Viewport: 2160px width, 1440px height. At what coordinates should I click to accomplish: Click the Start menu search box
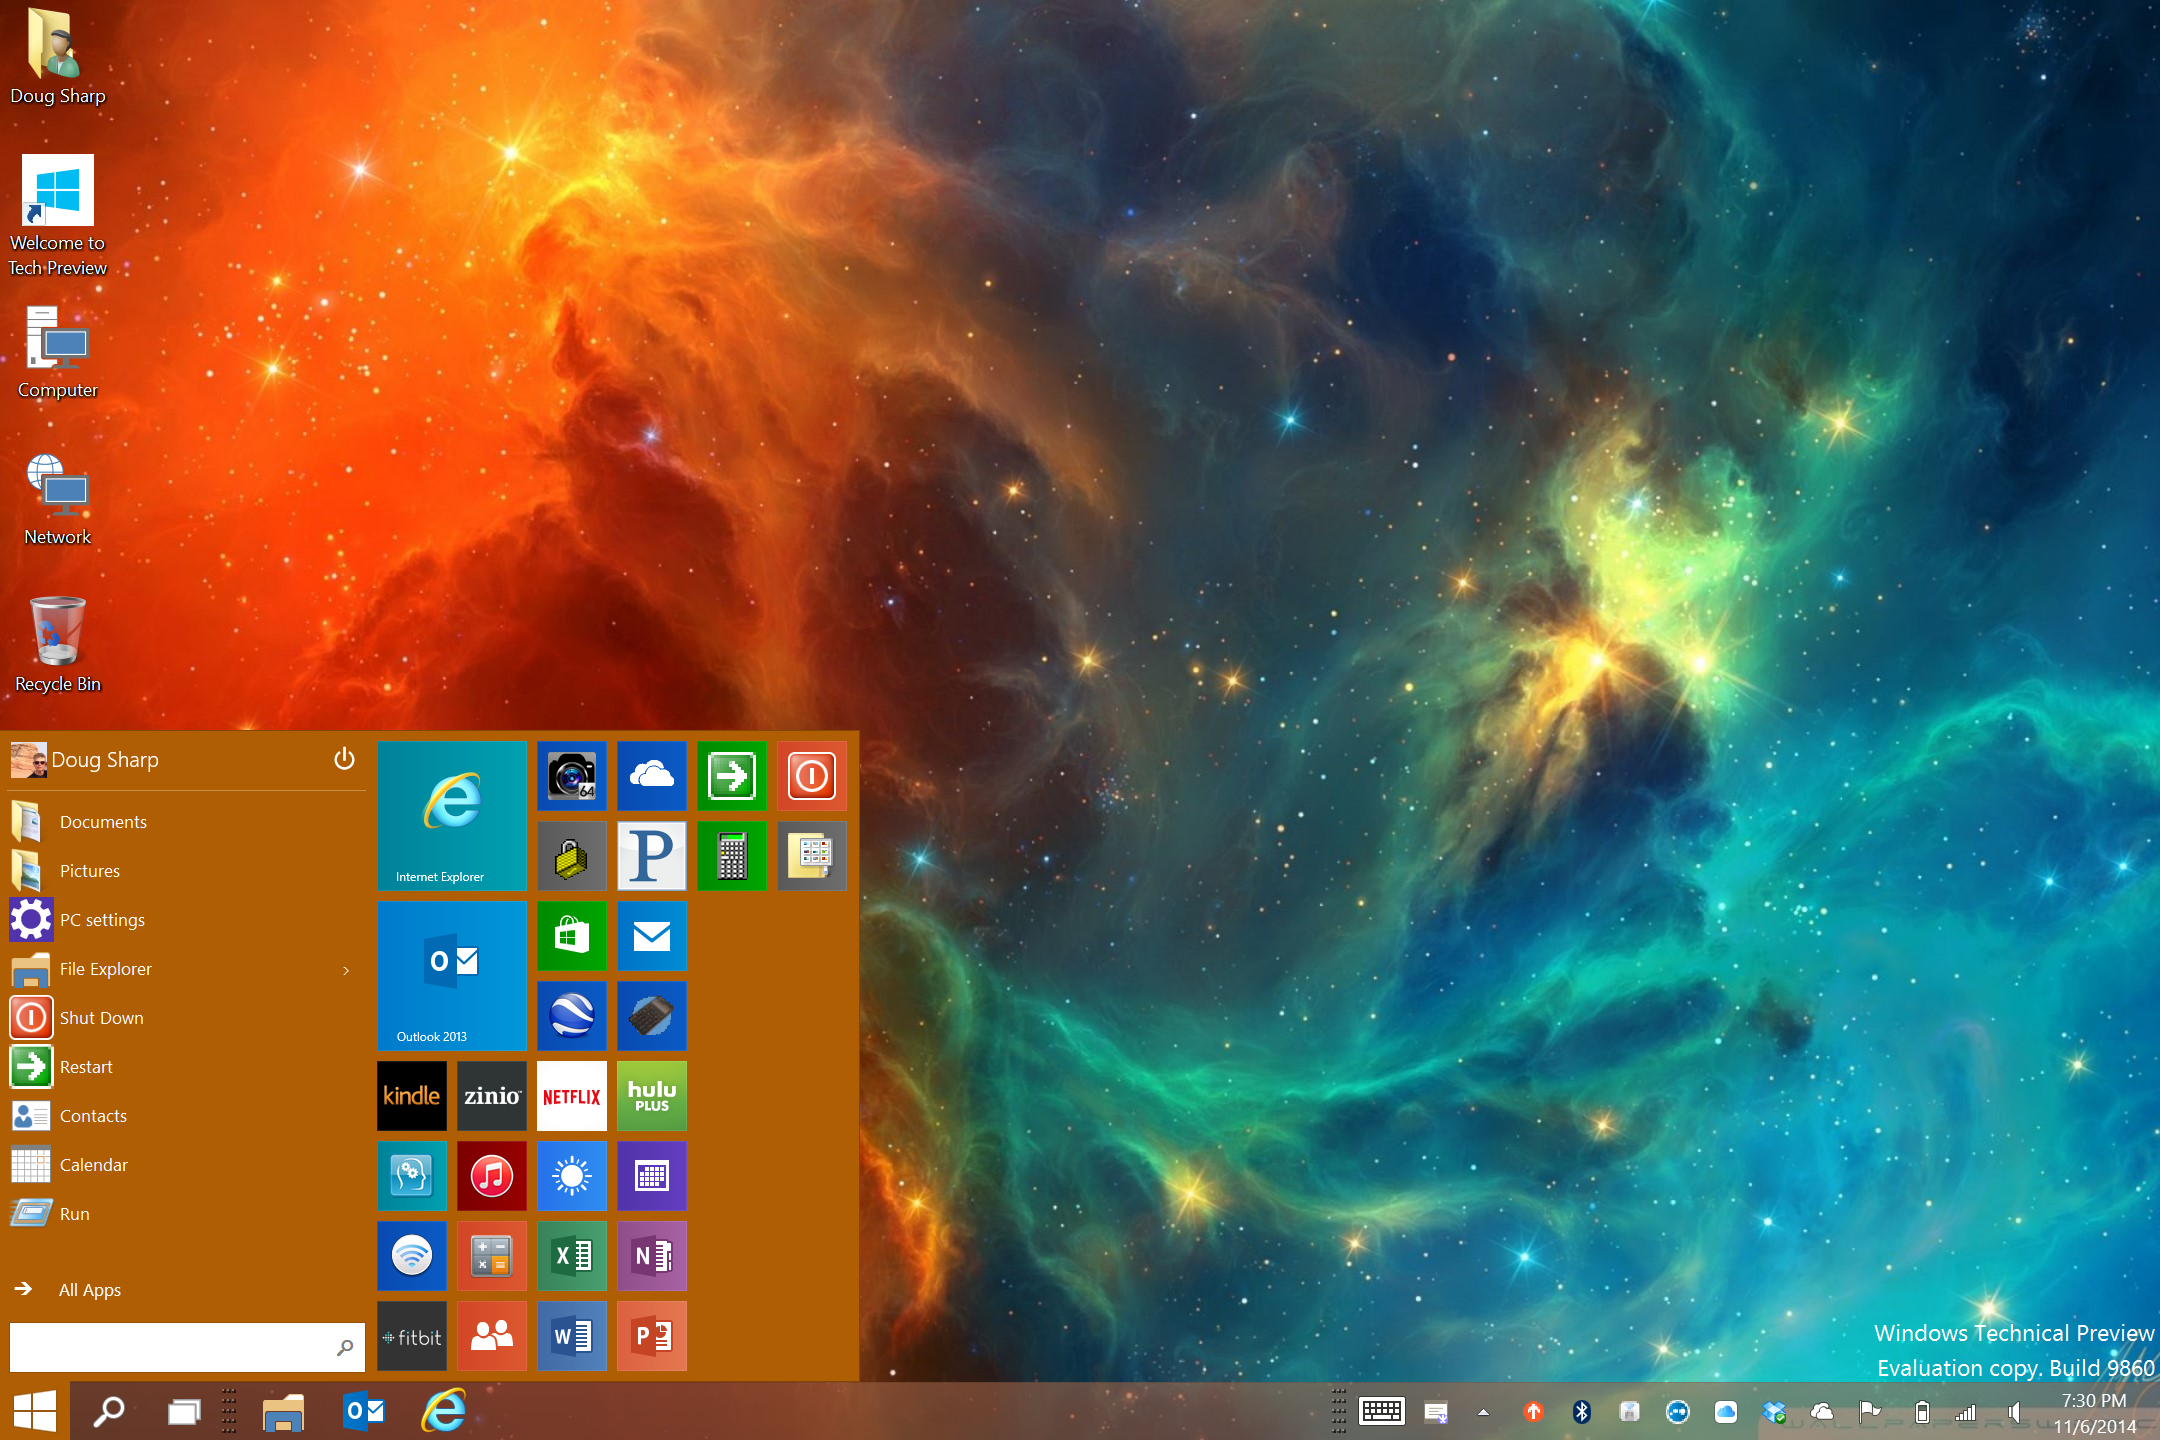pyautogui.click(x=187, y=1347)
